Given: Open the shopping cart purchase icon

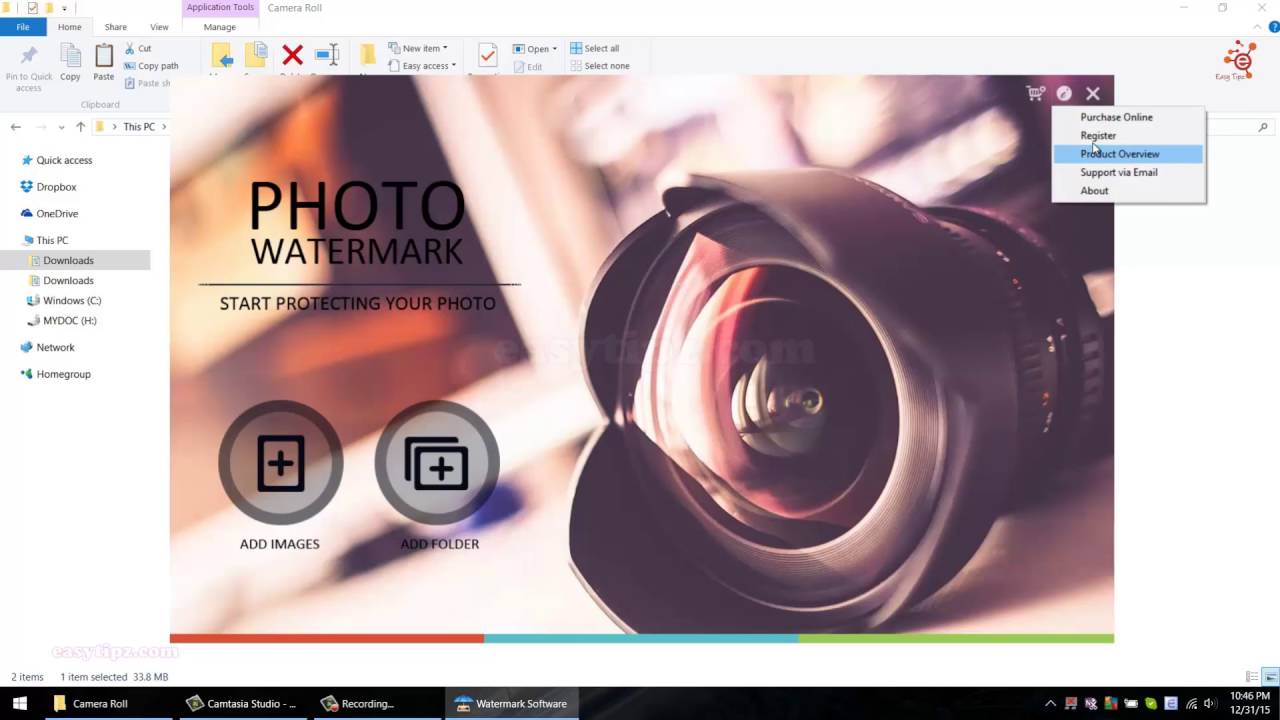Looking at the screenshot, I should [1035, 93].
